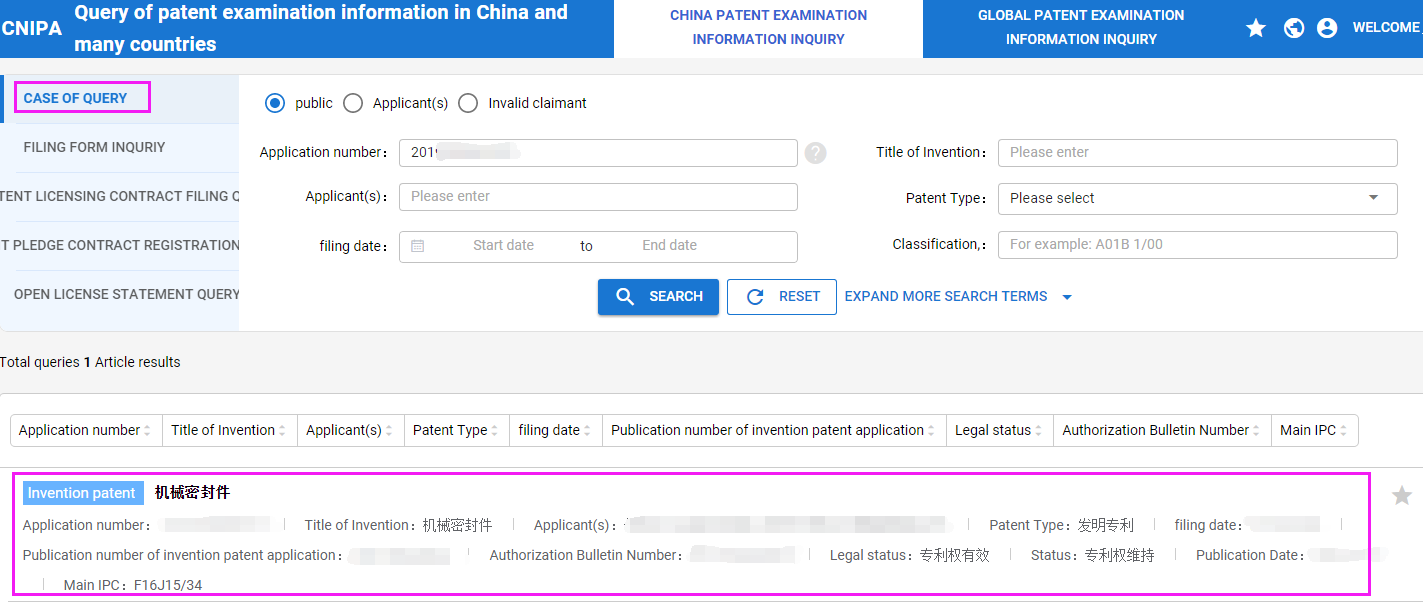Image resolution: width=1423 pixels, height=611 pixels.
Task: Open the globe language icon
Action: pos(1294,28)
